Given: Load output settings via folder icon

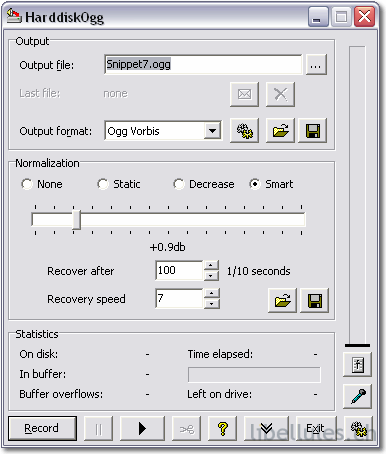Looking at the screenshot, I should 280,131.
